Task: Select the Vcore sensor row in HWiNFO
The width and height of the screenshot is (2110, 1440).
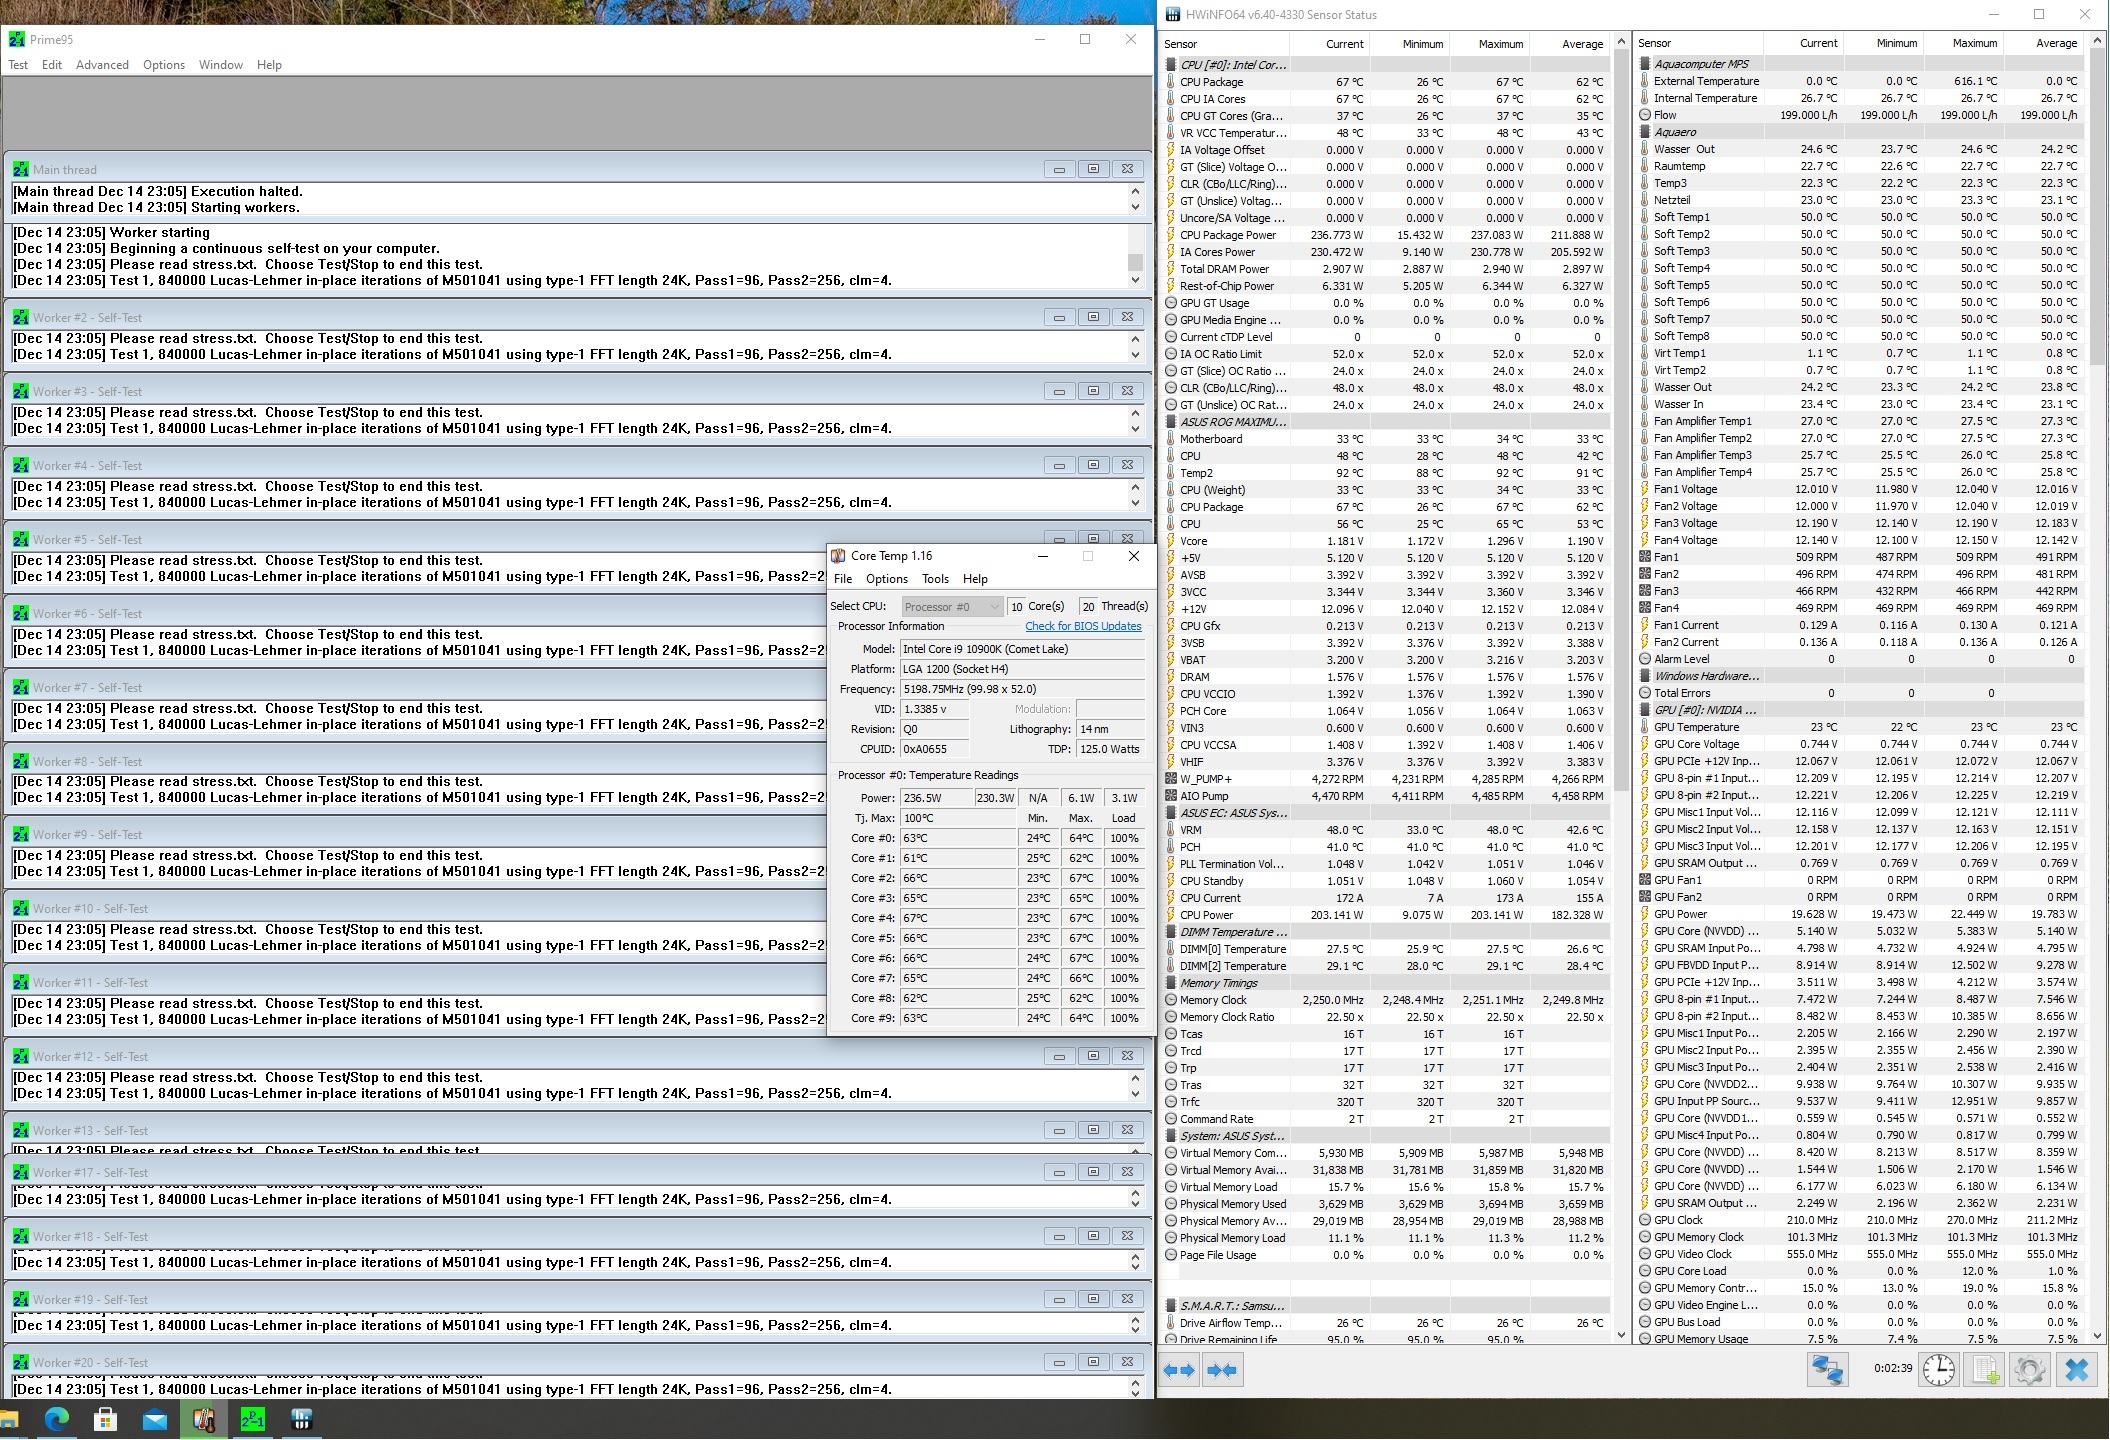Action: pos(1387,541)
